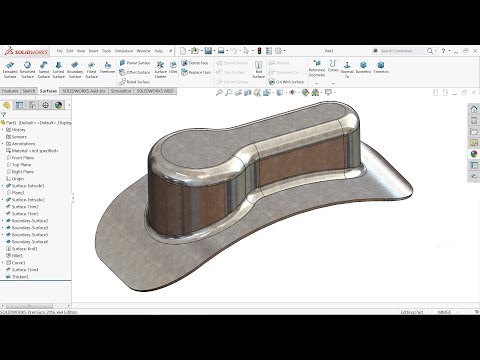Open the Help menu
Image resolution: width=480 pixels, height=360 pixels.
point(159,51)
